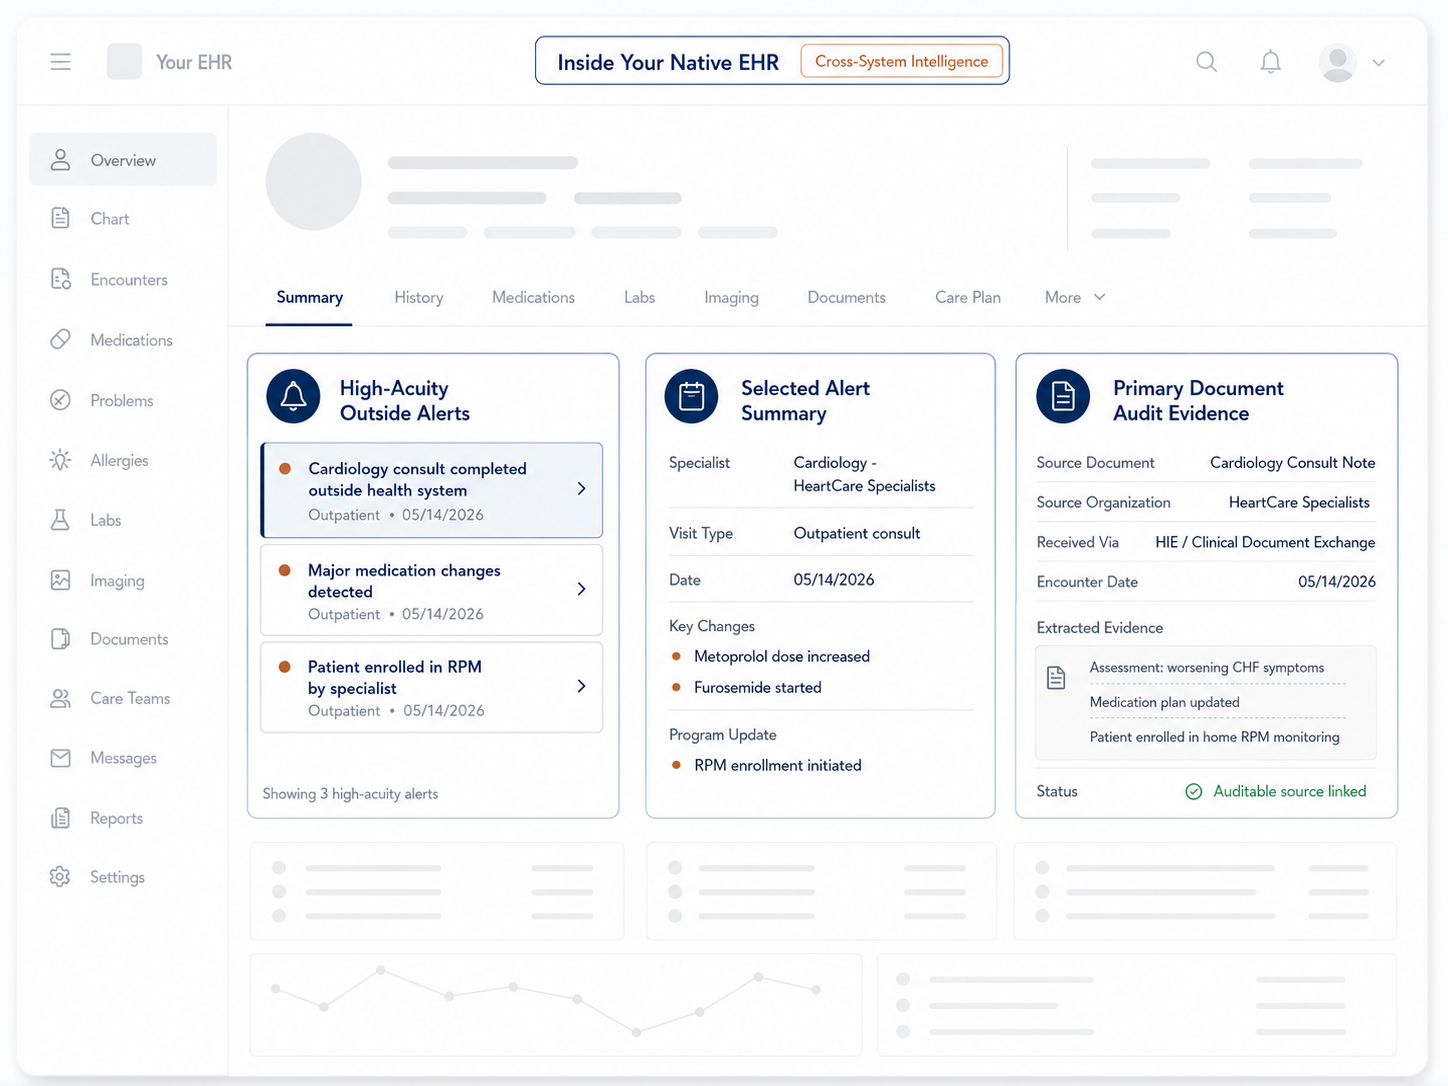Click the Primary Document Audit Evidence icon
The width and height of the screenshot is (1448, 1086).
tap(1063, 396)
